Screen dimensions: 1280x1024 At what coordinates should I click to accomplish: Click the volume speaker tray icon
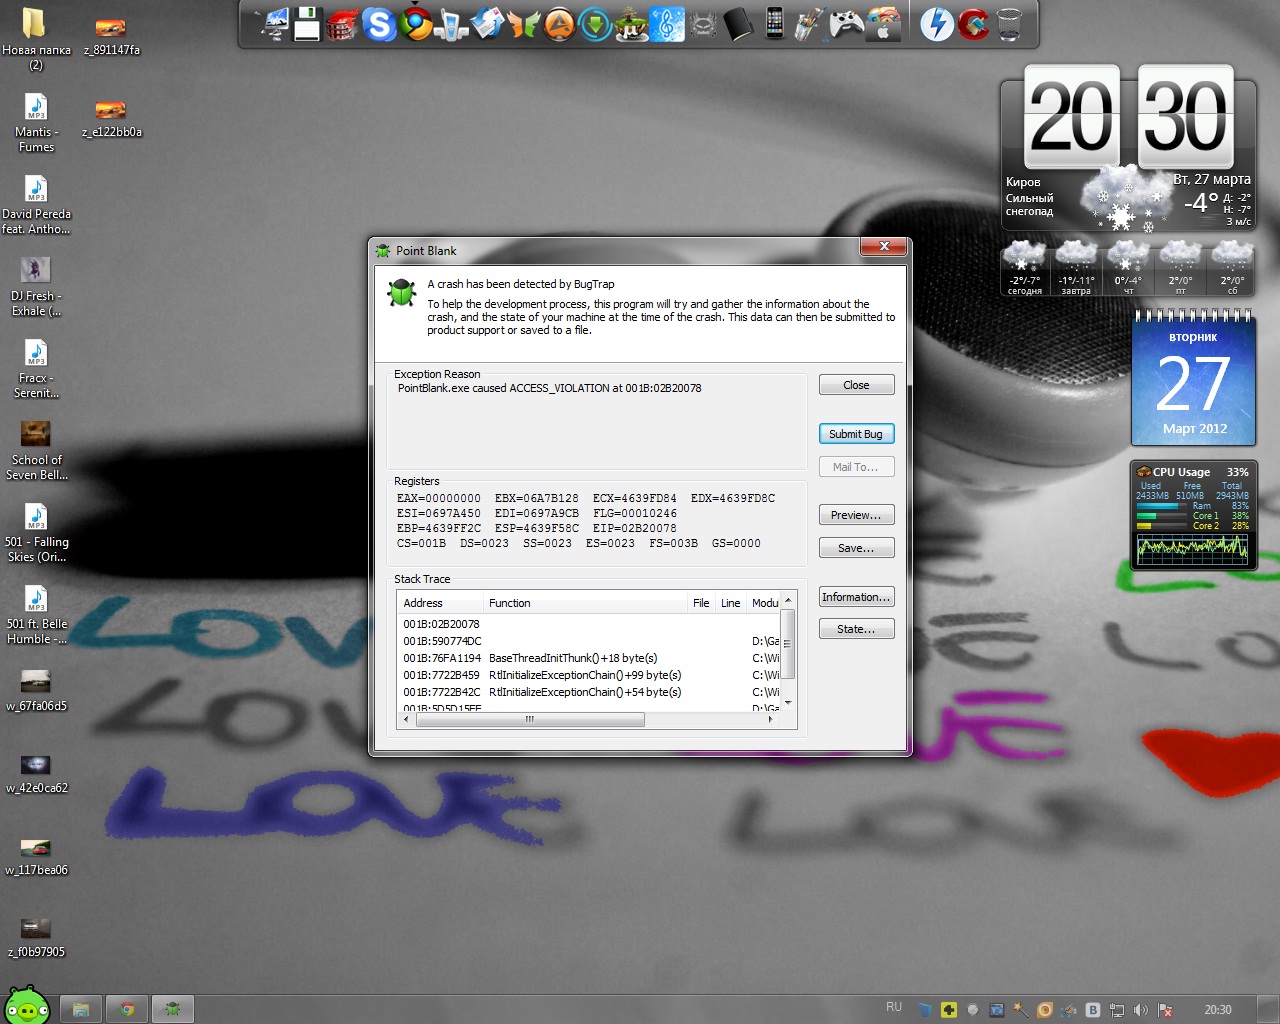tap(1141, 1010)
